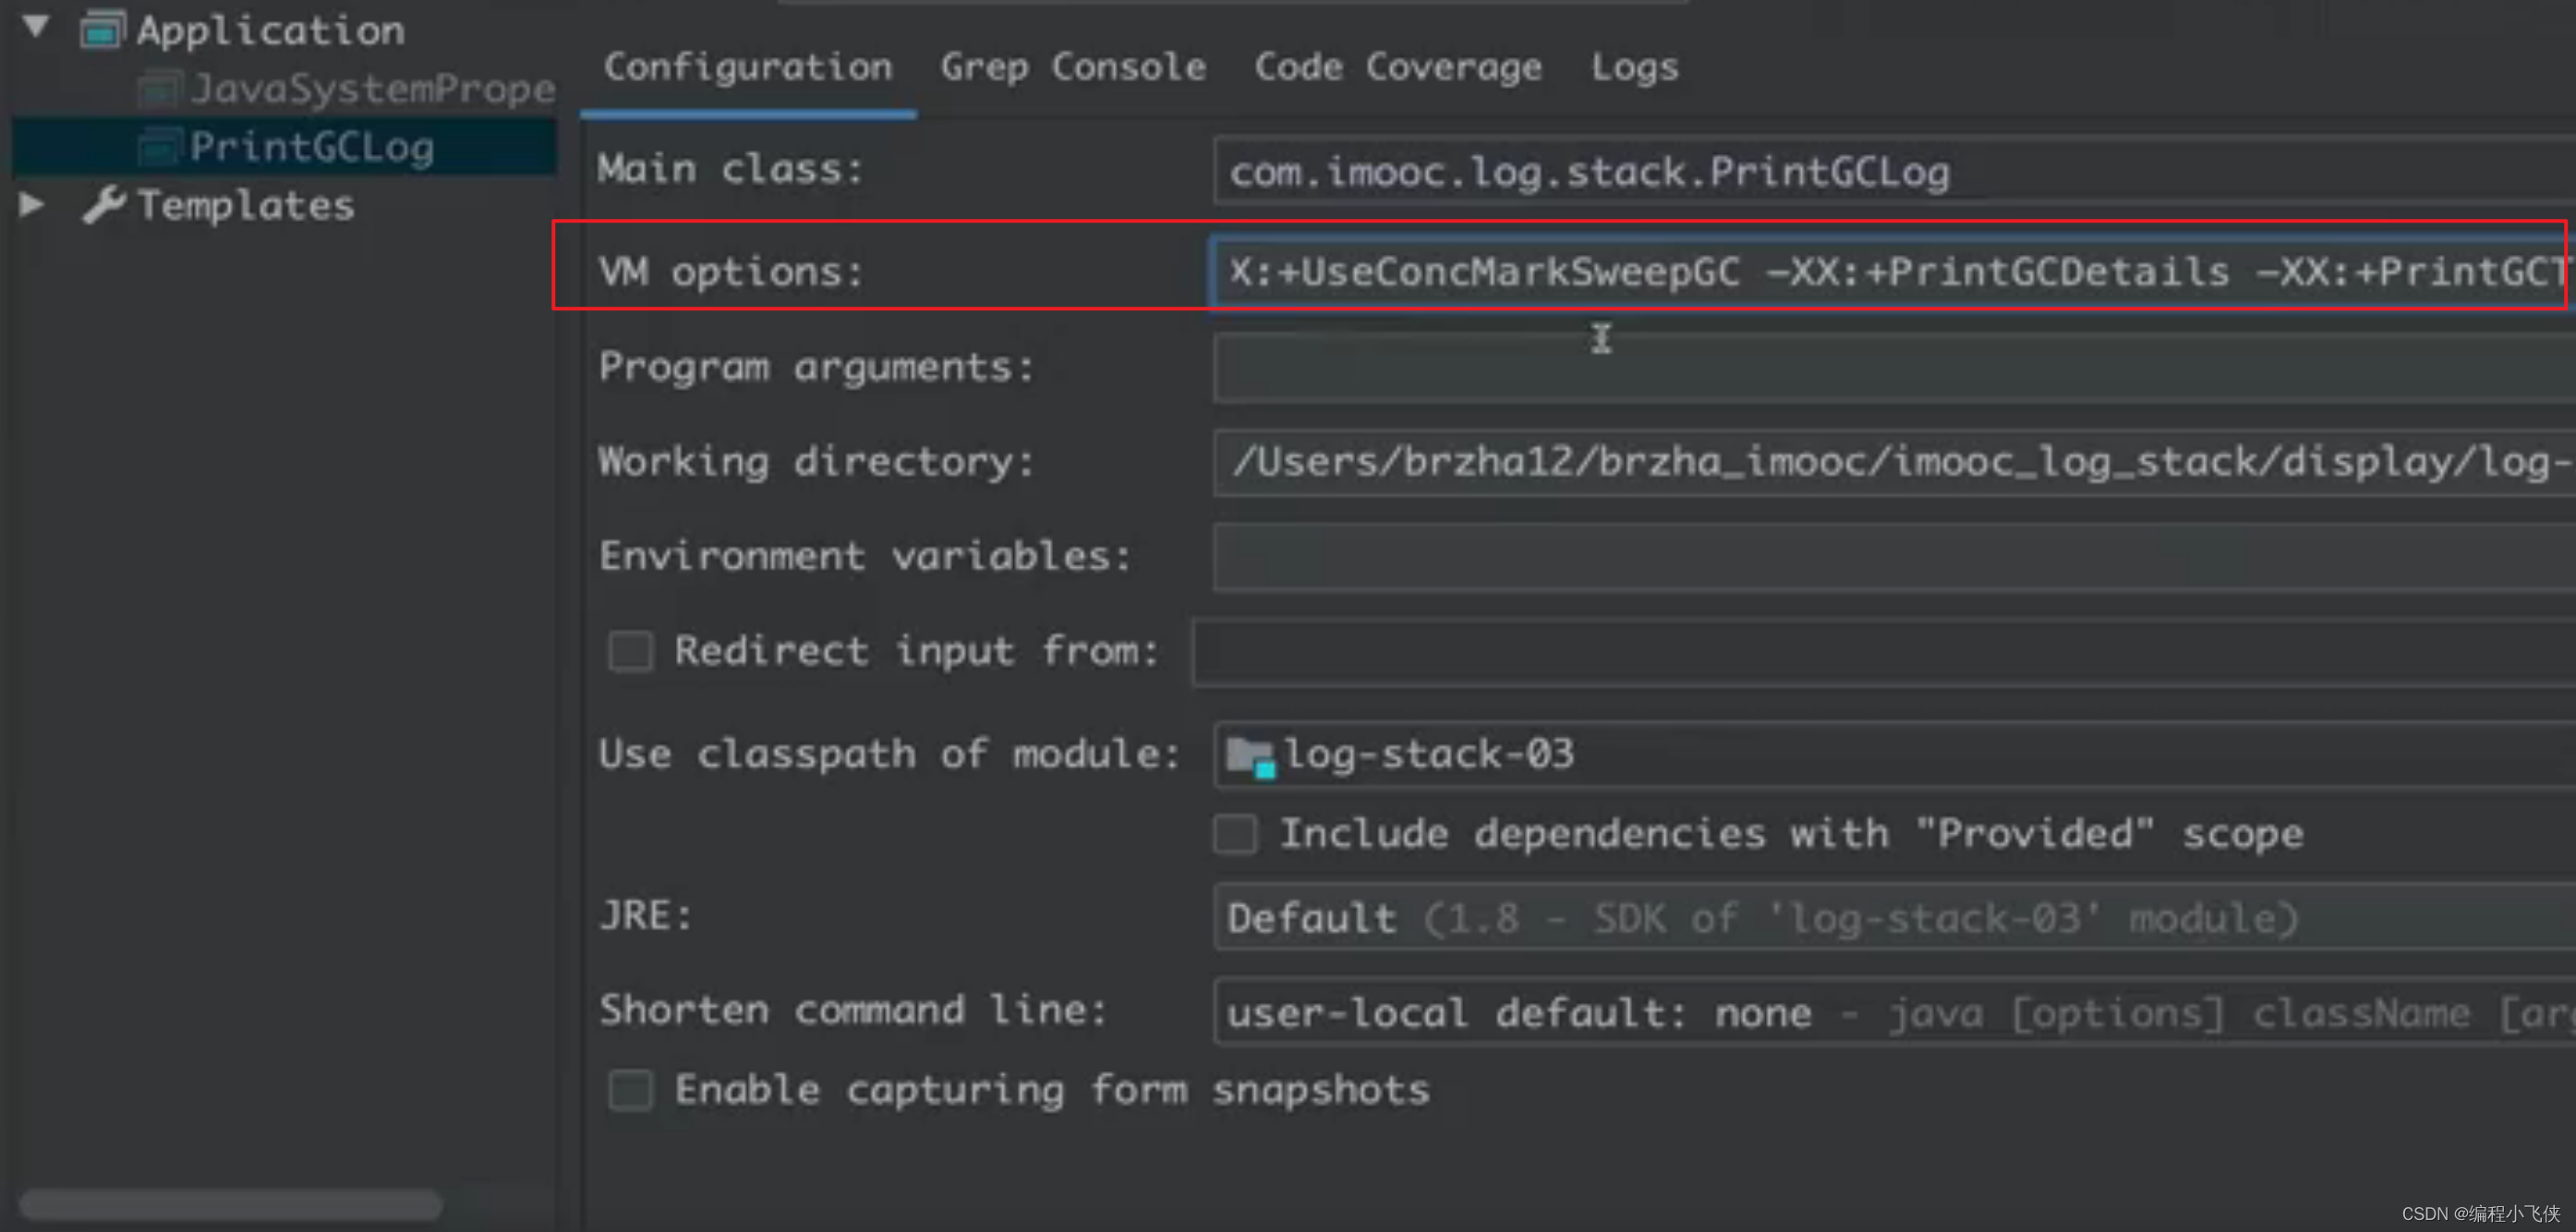Open the Grep Console tab
Screen dimensions: 2576x1232
pos(1073,67)
